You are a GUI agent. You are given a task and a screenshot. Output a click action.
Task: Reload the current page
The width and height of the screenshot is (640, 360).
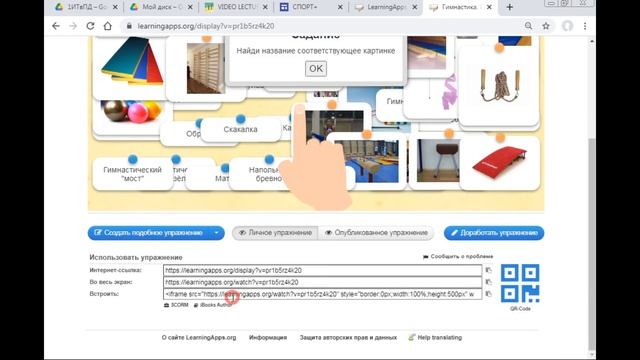[90, 26]
